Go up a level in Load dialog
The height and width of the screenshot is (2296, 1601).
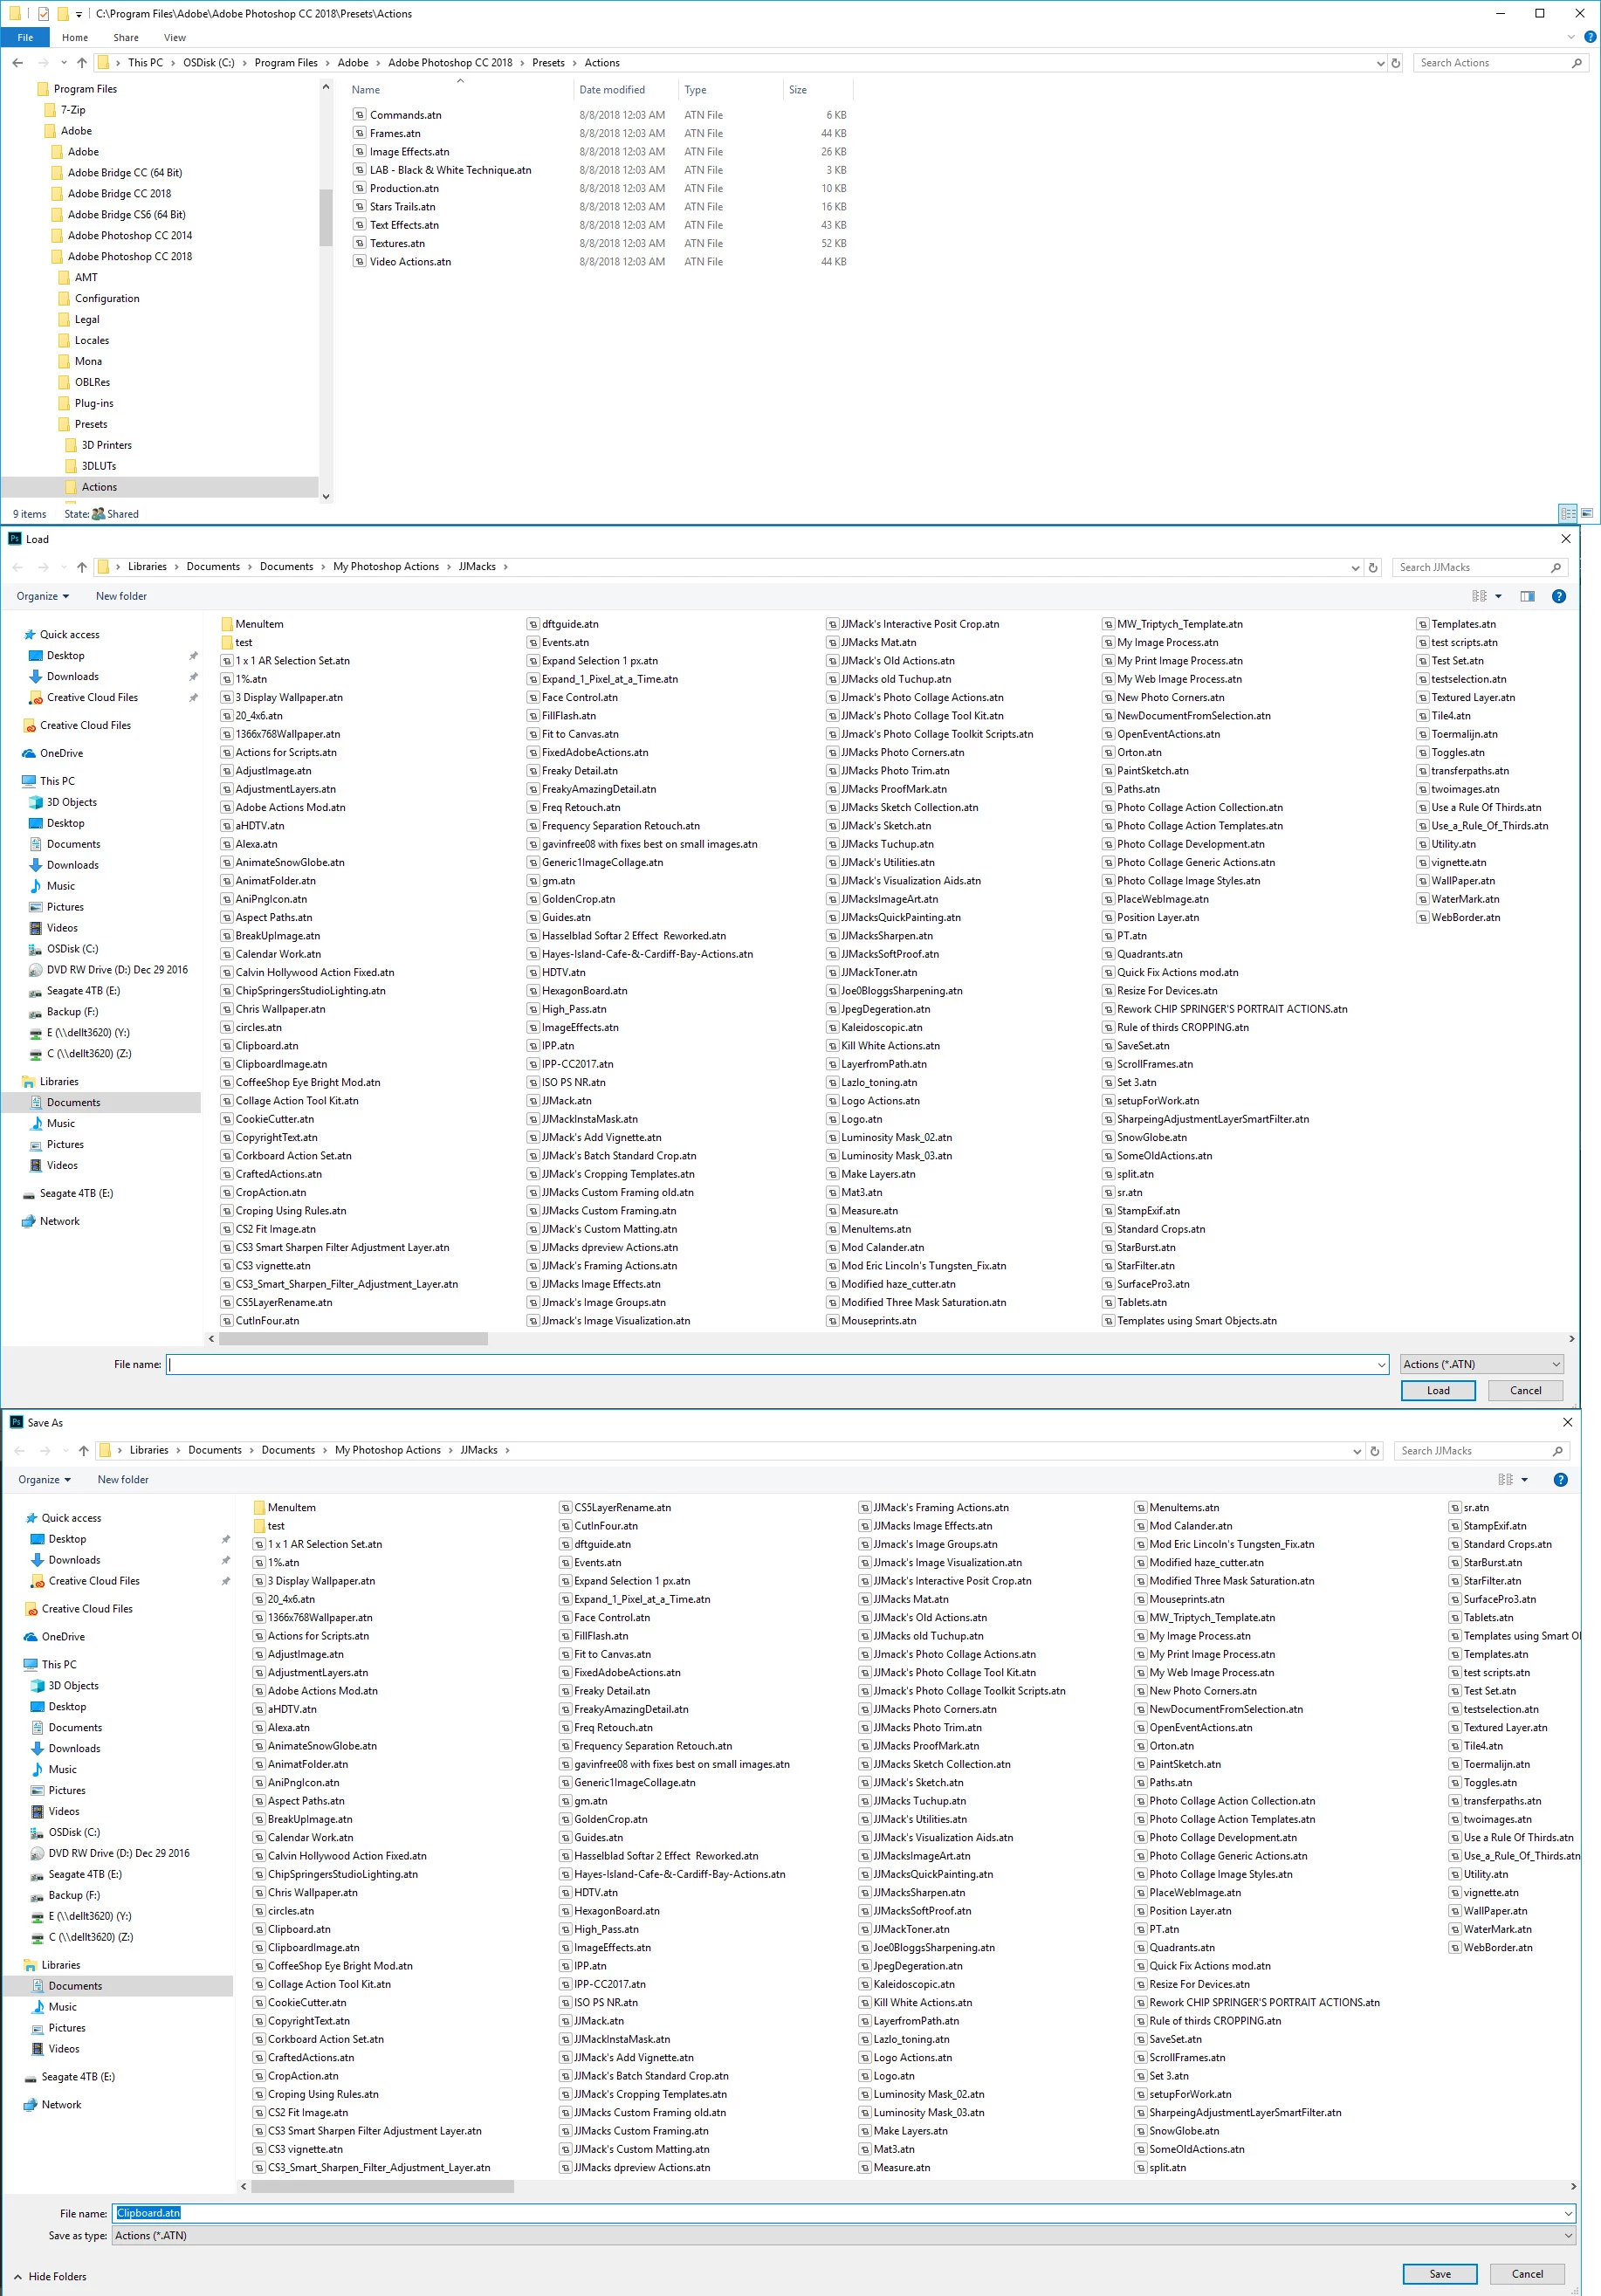[82, 567]
